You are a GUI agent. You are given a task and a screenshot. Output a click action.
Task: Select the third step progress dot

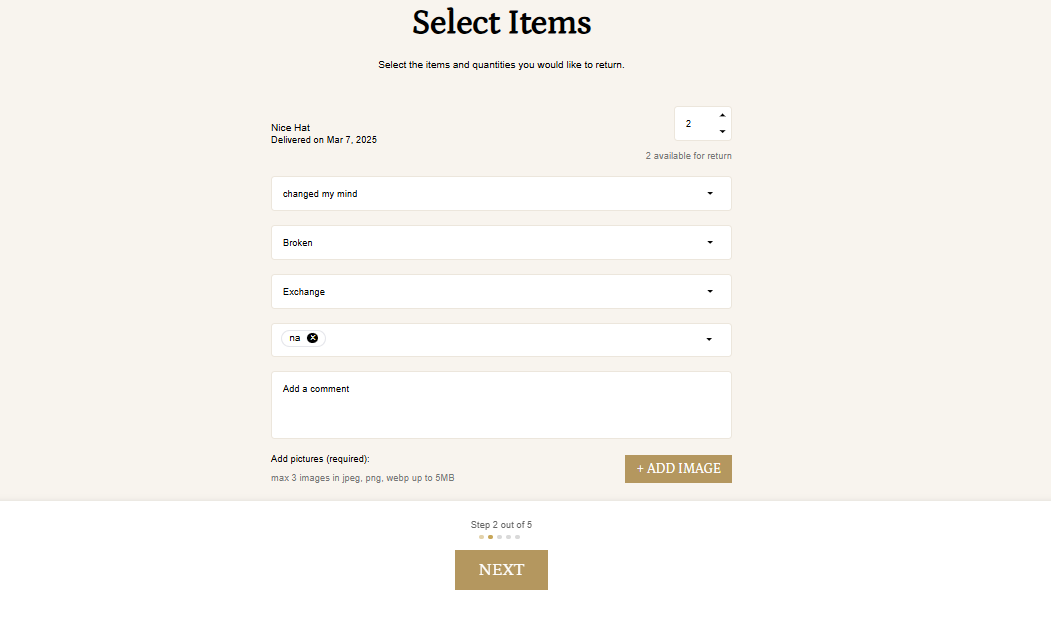pos(499,537)
